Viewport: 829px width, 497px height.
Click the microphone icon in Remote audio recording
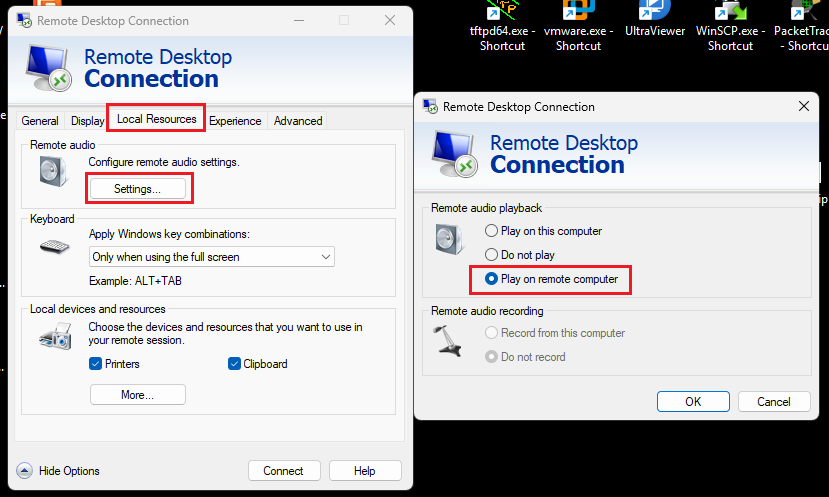447,340
